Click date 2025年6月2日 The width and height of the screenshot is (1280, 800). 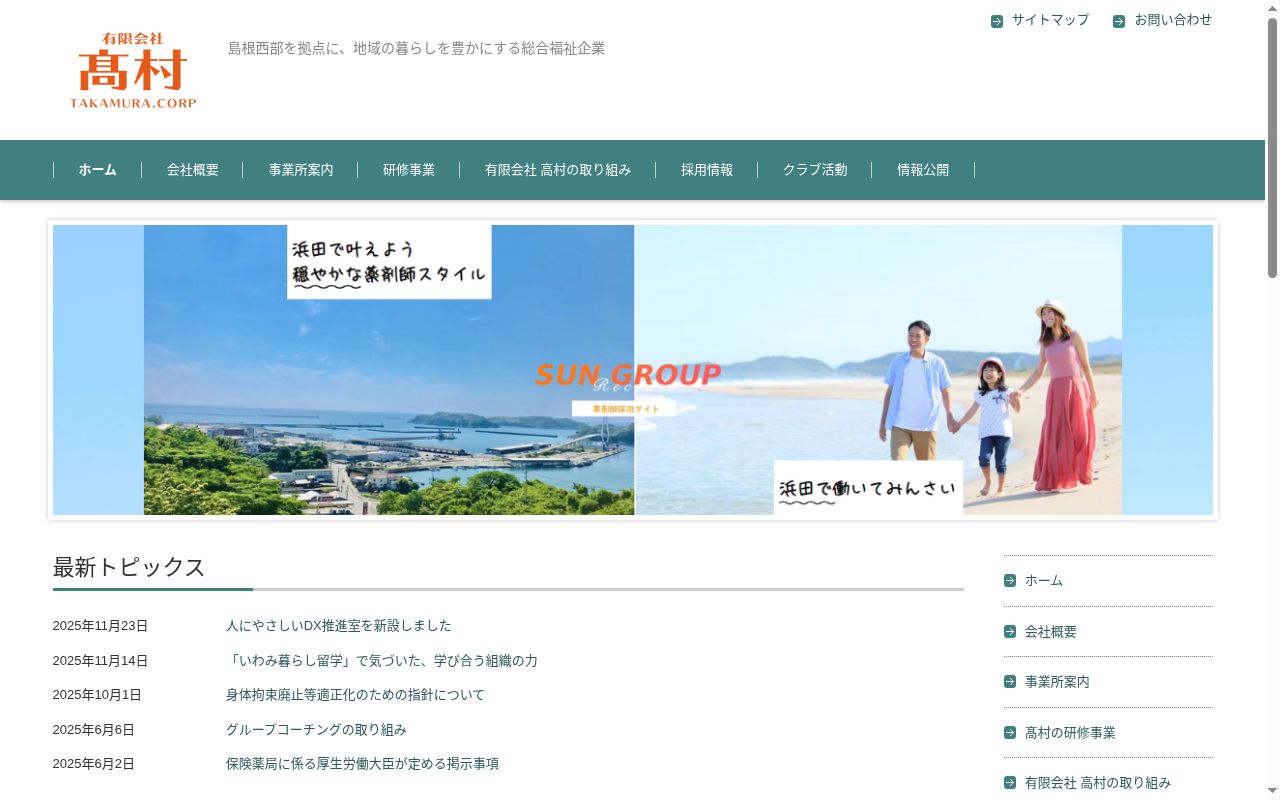pyautogui.click(x=93, y=764)
